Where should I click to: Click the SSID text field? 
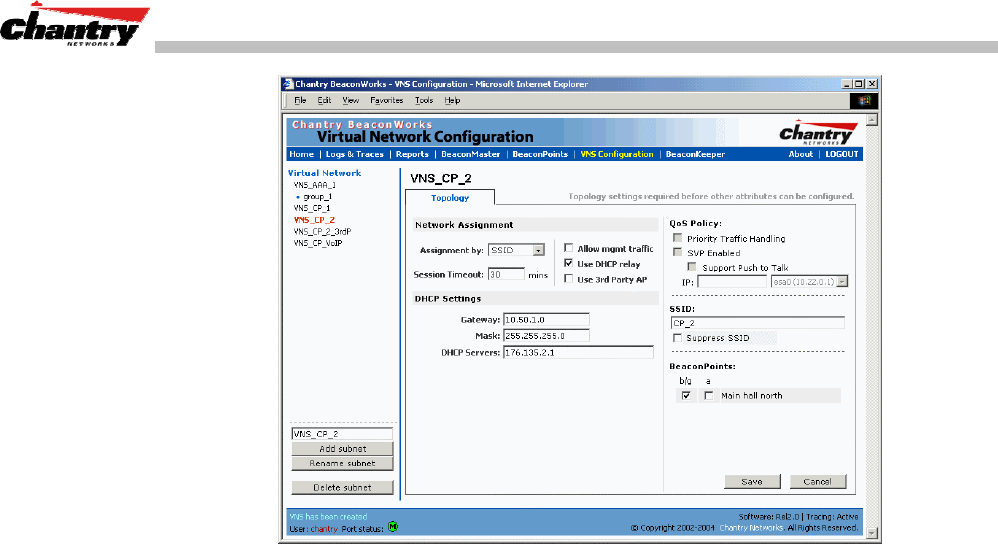pos(757,323)
